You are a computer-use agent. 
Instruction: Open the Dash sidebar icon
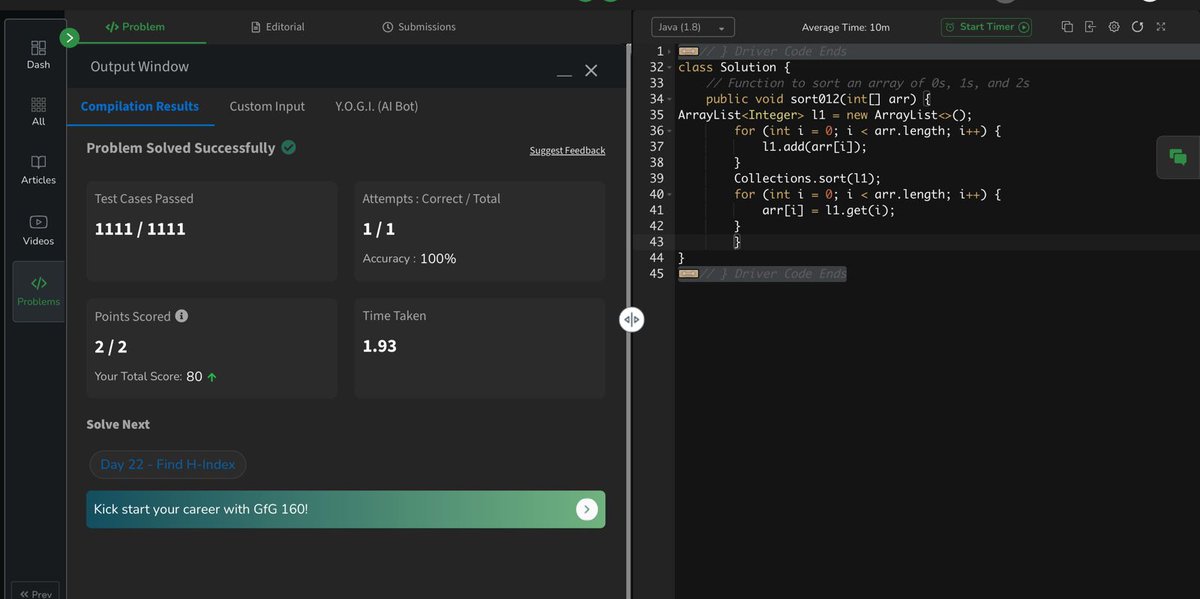click(x=38, y=47)
